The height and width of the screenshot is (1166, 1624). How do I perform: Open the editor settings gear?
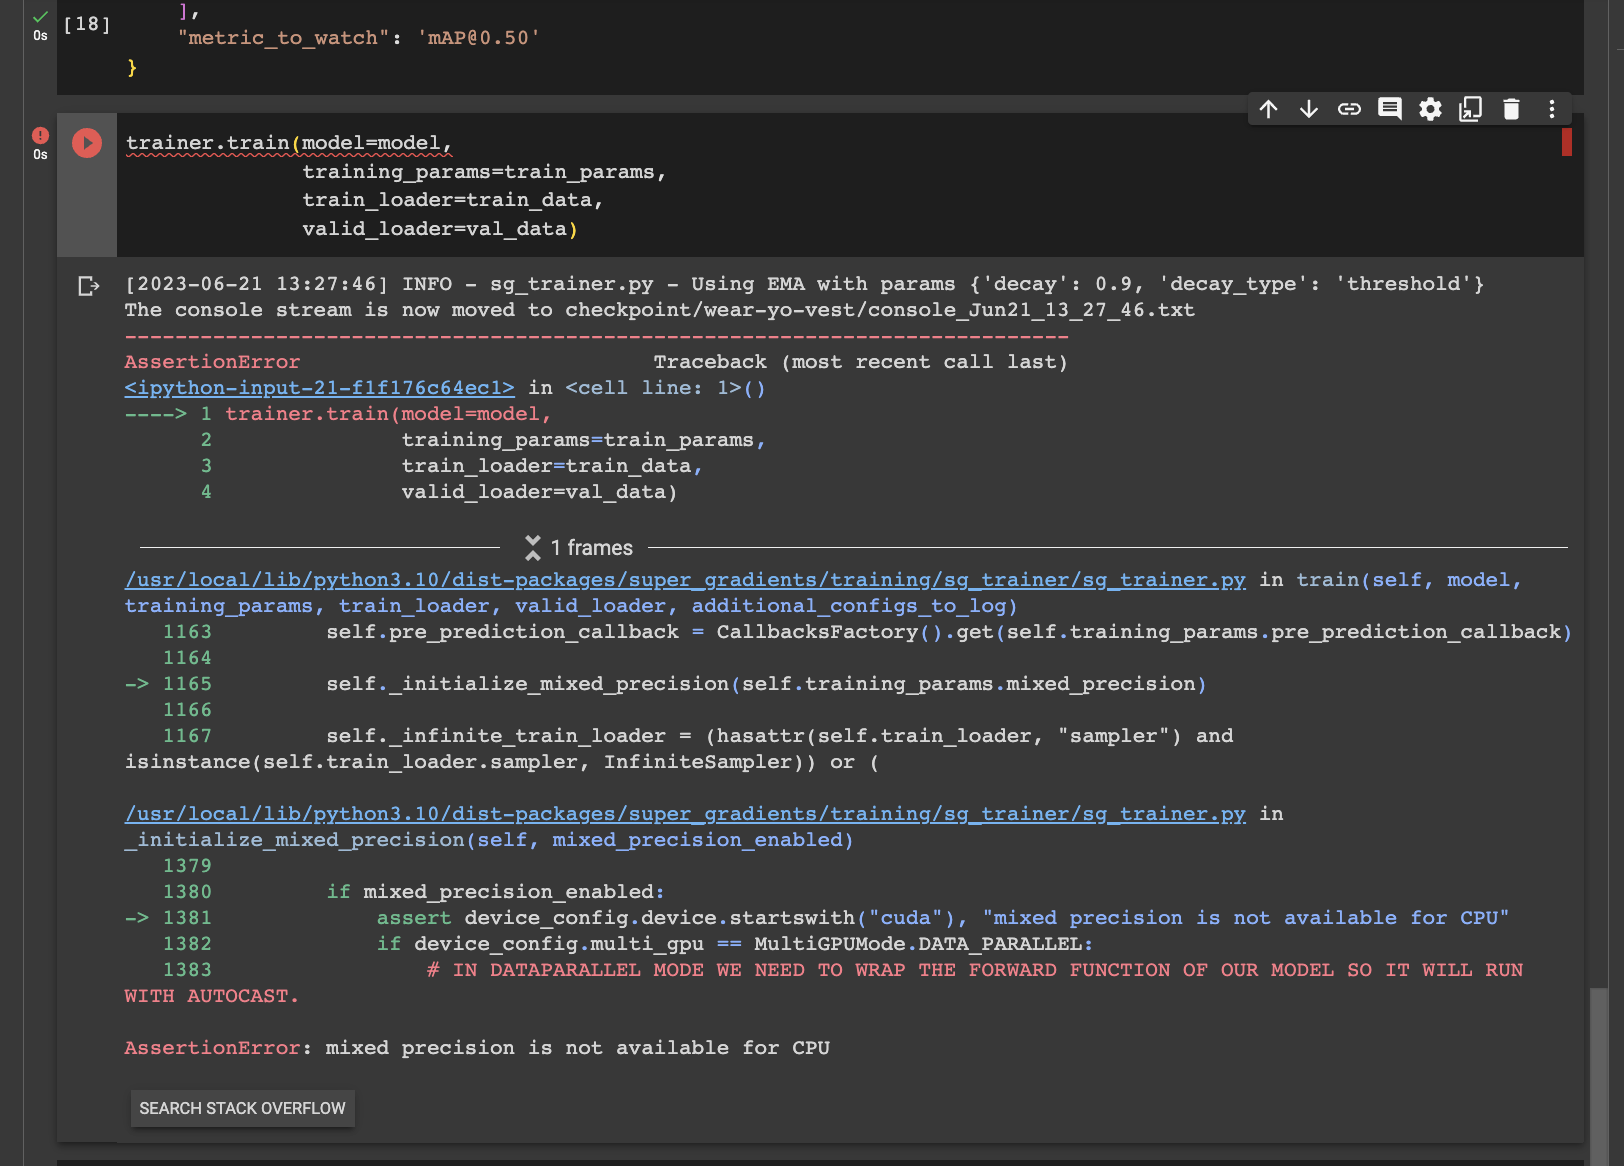[x=1430, y=109]
